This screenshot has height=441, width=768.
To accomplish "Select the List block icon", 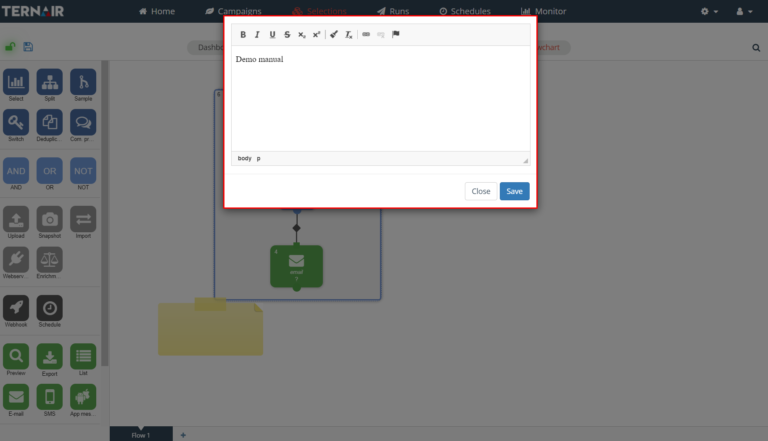I will click(x=83, y=356).
